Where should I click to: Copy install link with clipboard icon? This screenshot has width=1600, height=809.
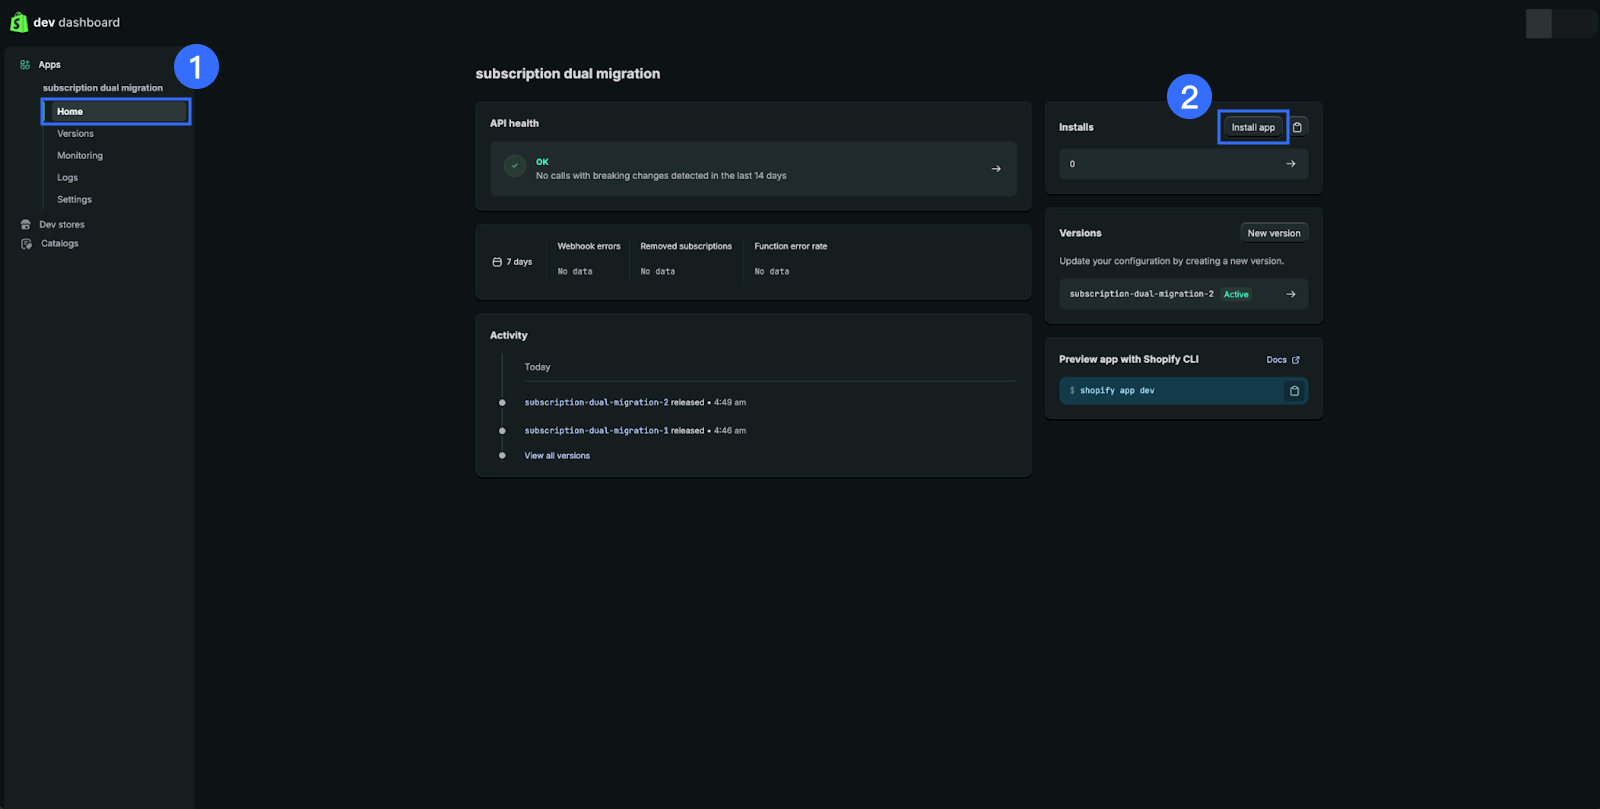[1297, 127]
